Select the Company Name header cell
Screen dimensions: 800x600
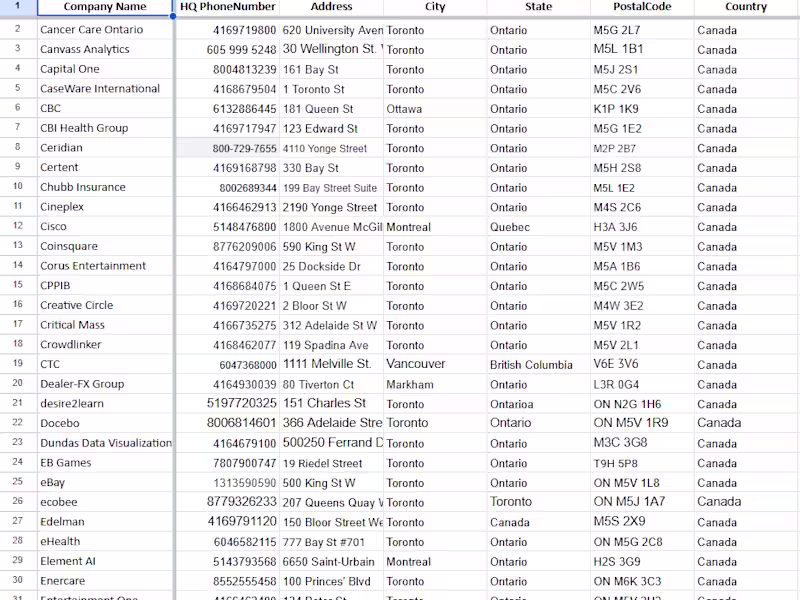coord(105,7)
